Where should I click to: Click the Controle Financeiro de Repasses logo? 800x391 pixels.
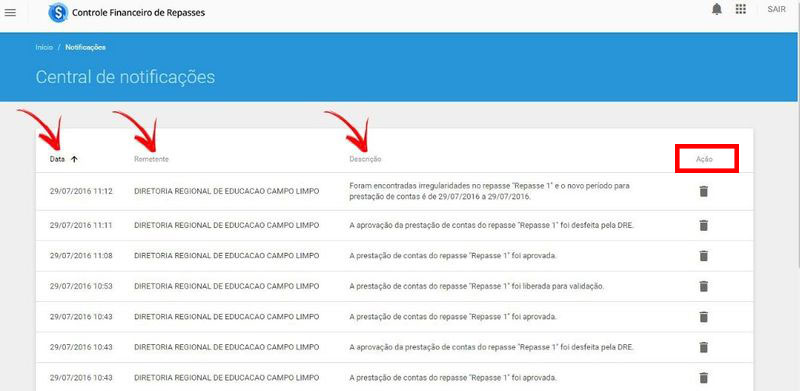tap(58, 12)
